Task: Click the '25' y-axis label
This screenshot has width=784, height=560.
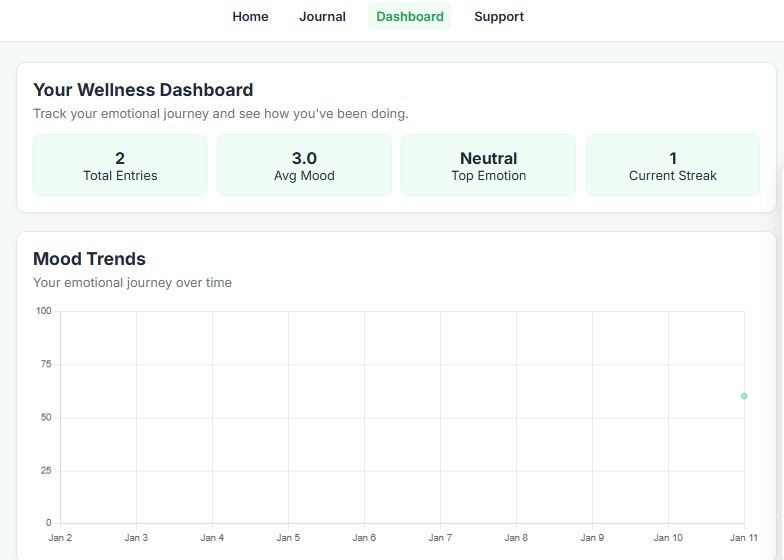Action: point(46,470)
